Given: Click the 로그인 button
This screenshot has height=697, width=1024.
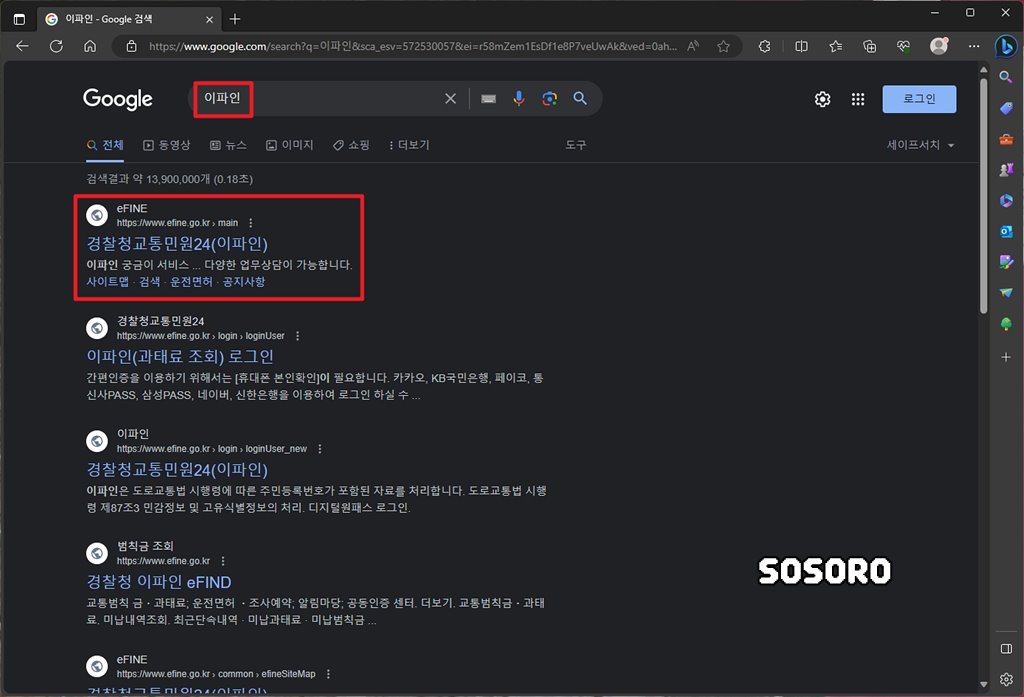Looking at the screenshot, I should pyautogui.click(x=919, y=99).
